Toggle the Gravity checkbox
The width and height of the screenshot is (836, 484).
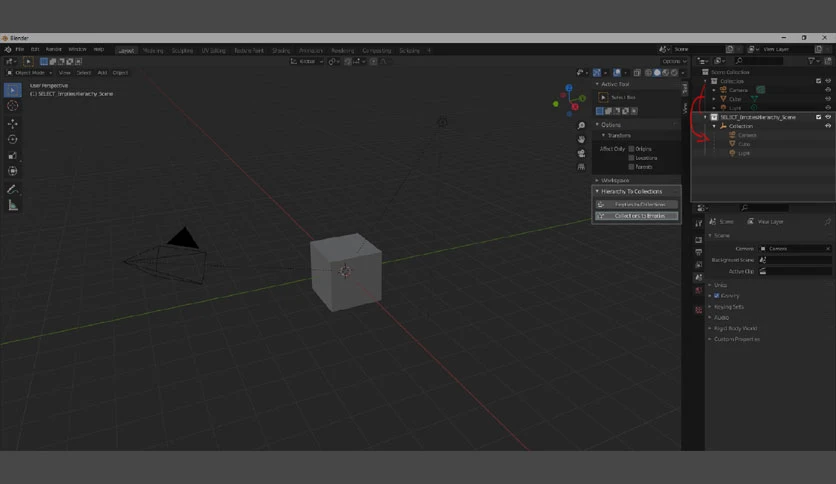click(x=717, y=296)
